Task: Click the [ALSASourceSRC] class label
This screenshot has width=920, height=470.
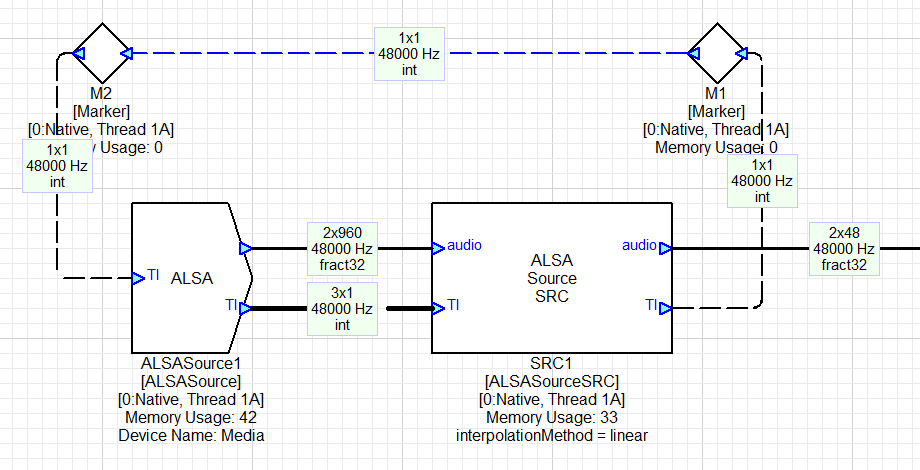Action: click(552, 381)
